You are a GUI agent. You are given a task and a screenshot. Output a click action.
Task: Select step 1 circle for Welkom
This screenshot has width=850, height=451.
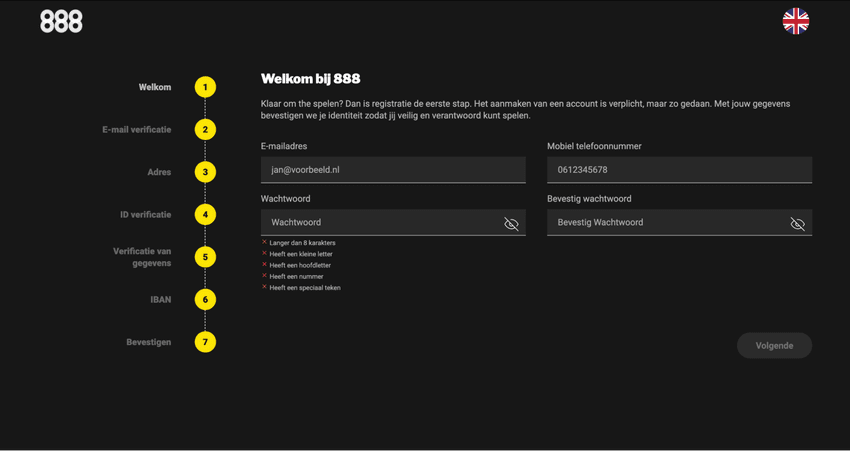pos(205,87)
